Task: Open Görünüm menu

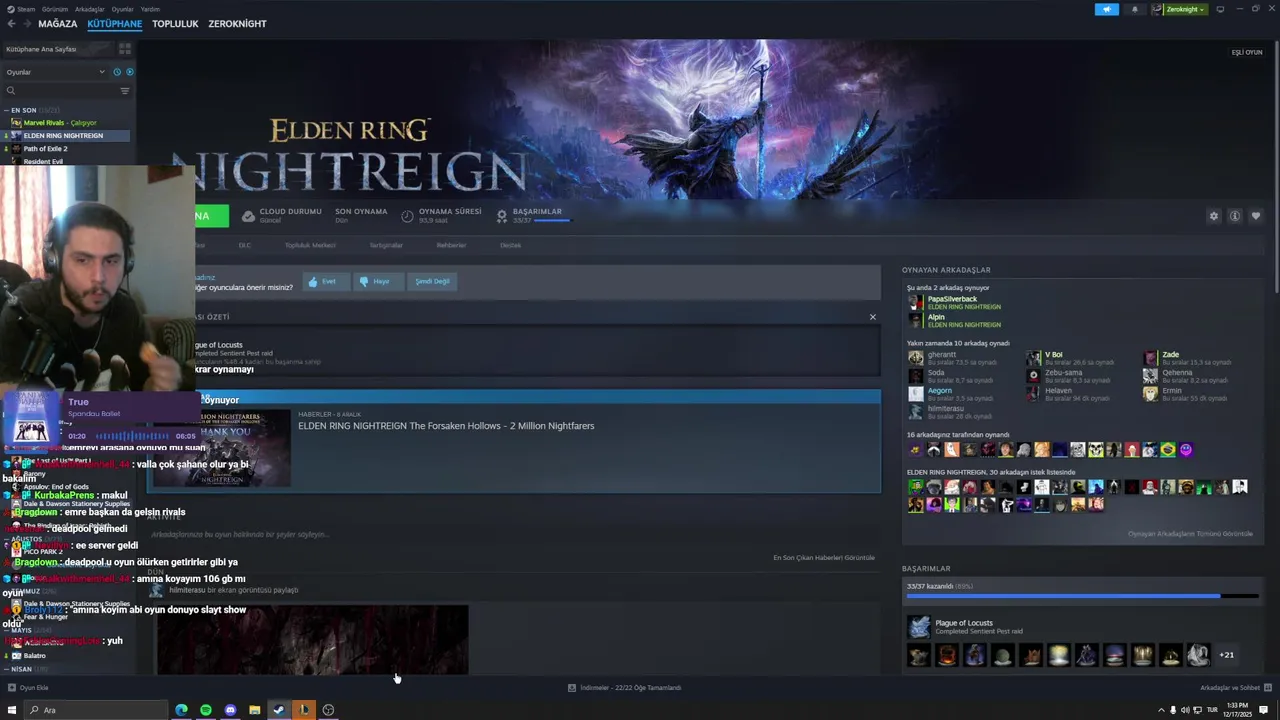Action: click(x=55, y=9)
